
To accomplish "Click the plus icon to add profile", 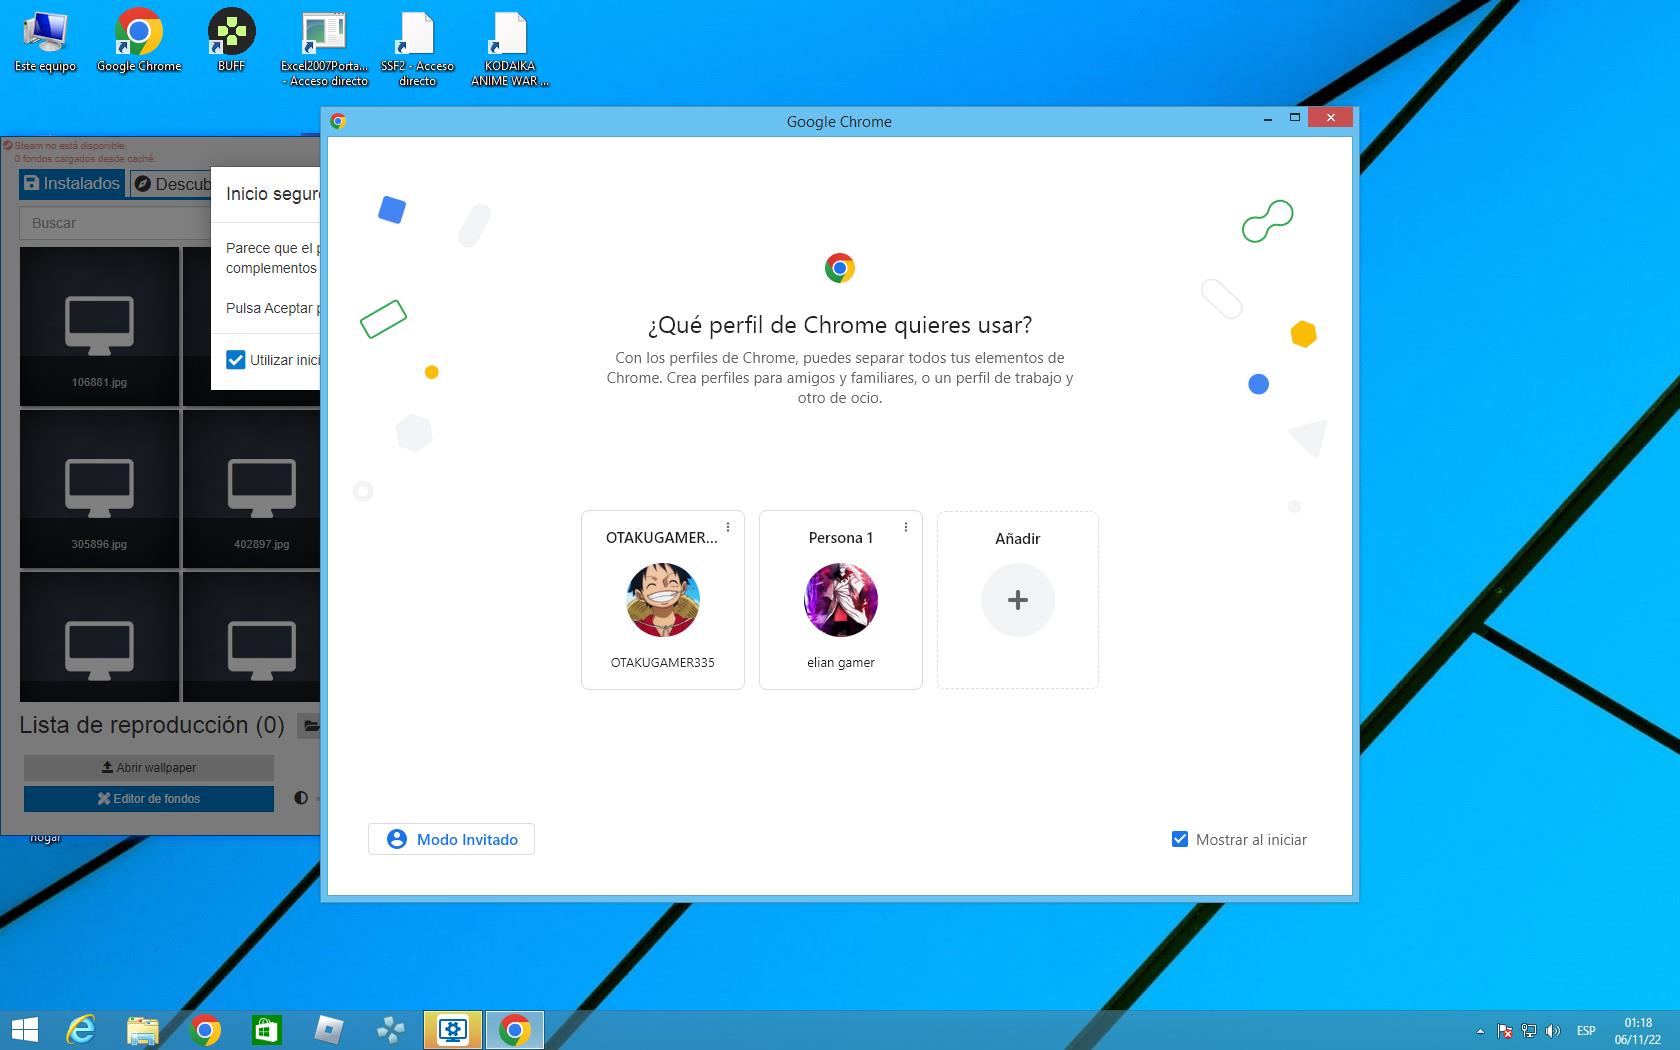I will pyautogui.click(x=1017, y=600).
